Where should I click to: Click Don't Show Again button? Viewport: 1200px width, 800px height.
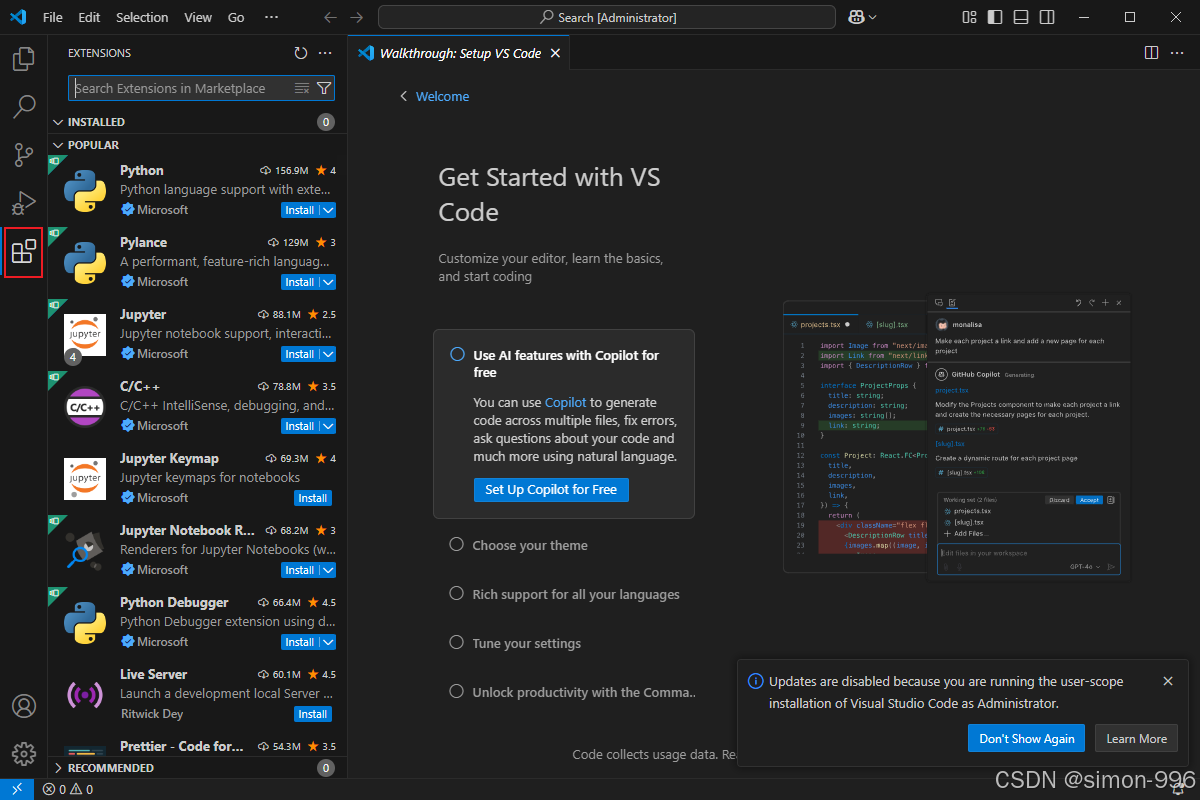pos(1027,739)
